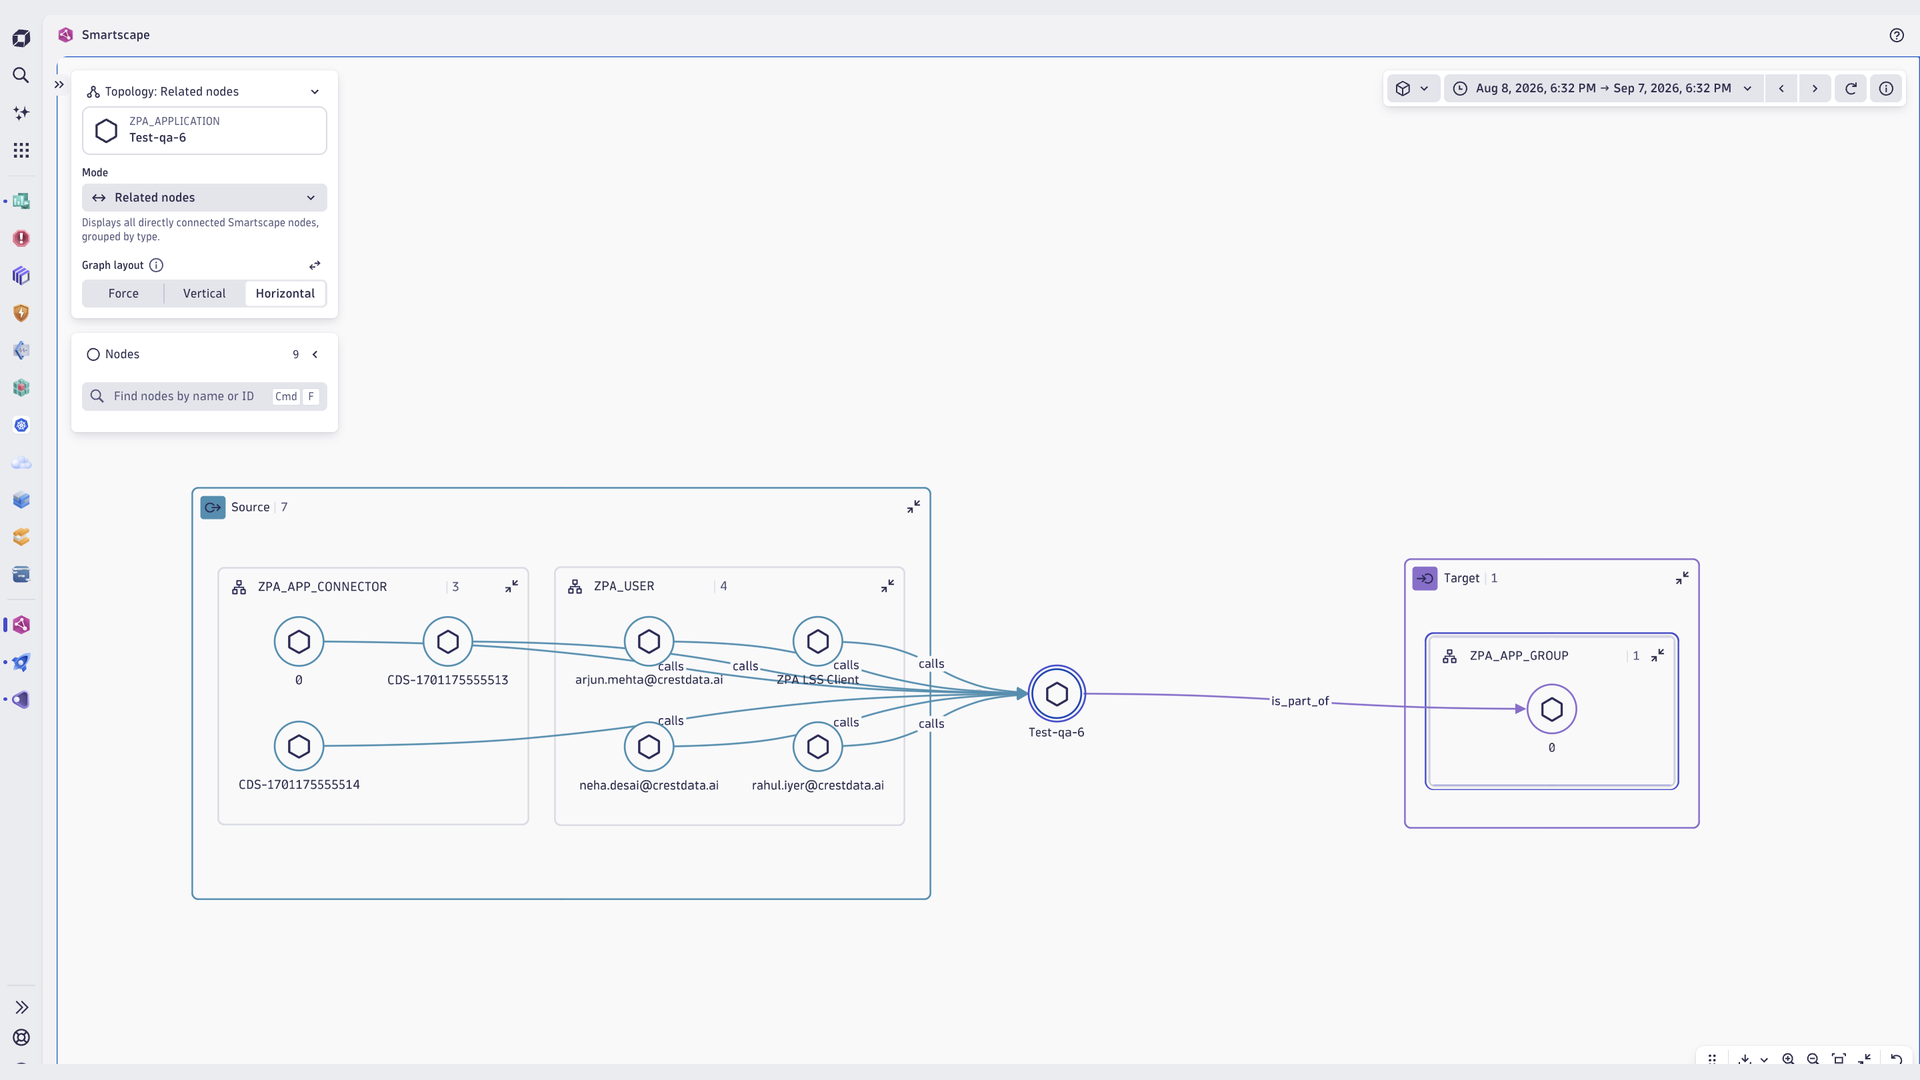Collapse the Nodes list panel

click(315, 354)
